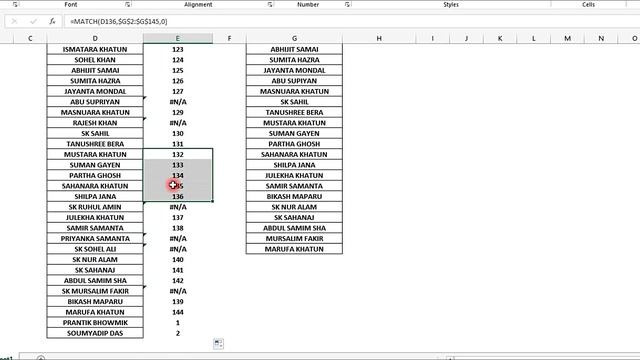Click cell containing ISMATARA KHATUN
The height and width of the screenshot is (360, 640).
[95, 49]
